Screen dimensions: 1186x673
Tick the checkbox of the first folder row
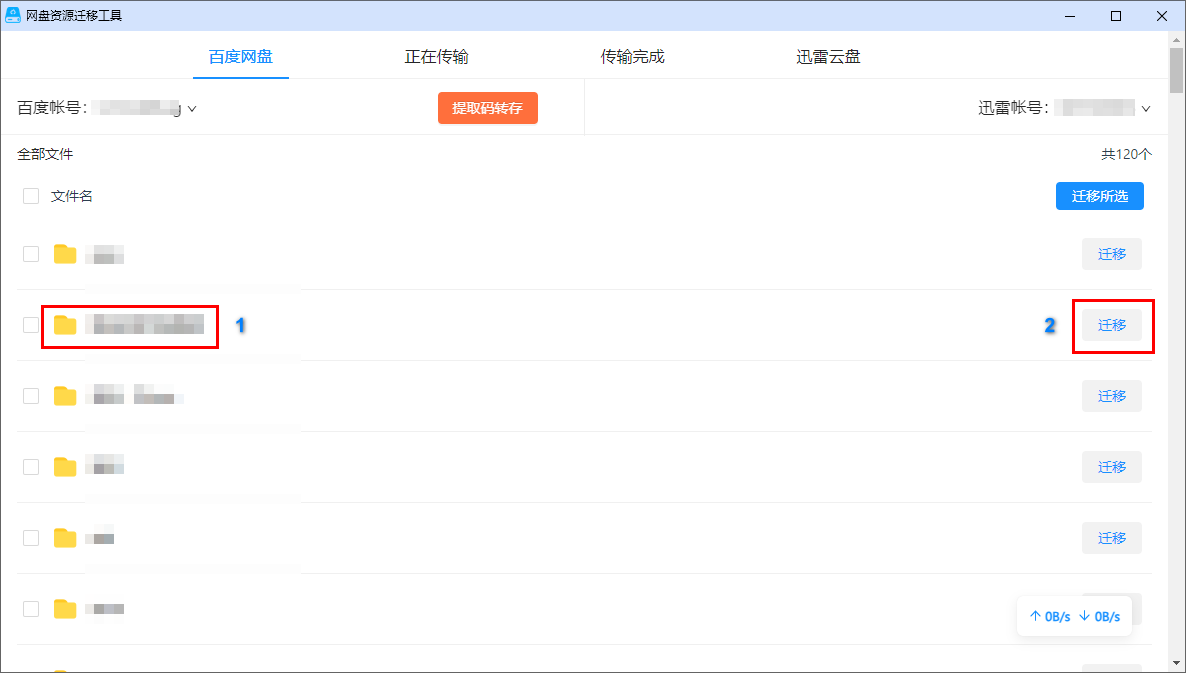pos(31,254)
